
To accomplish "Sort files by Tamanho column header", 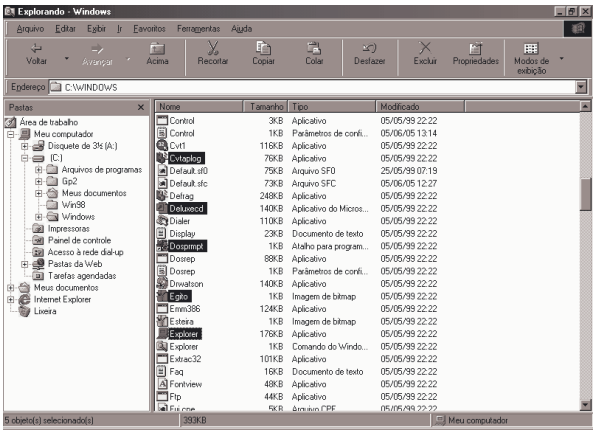I will pyautogui.click(x=266, y=106).
